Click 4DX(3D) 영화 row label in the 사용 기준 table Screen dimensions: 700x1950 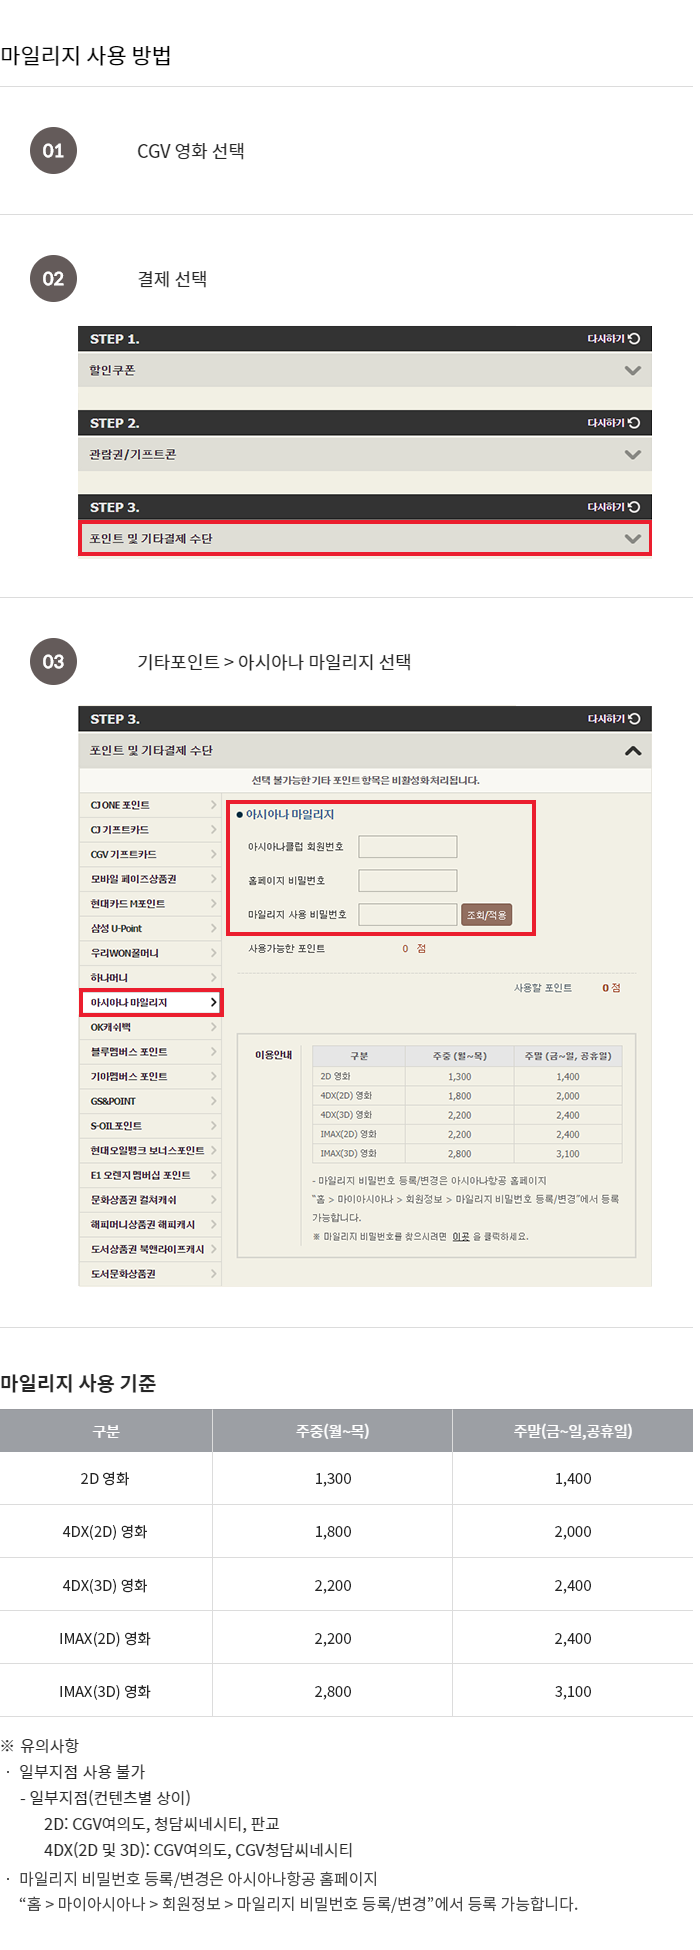click(x=105, y=1586)
